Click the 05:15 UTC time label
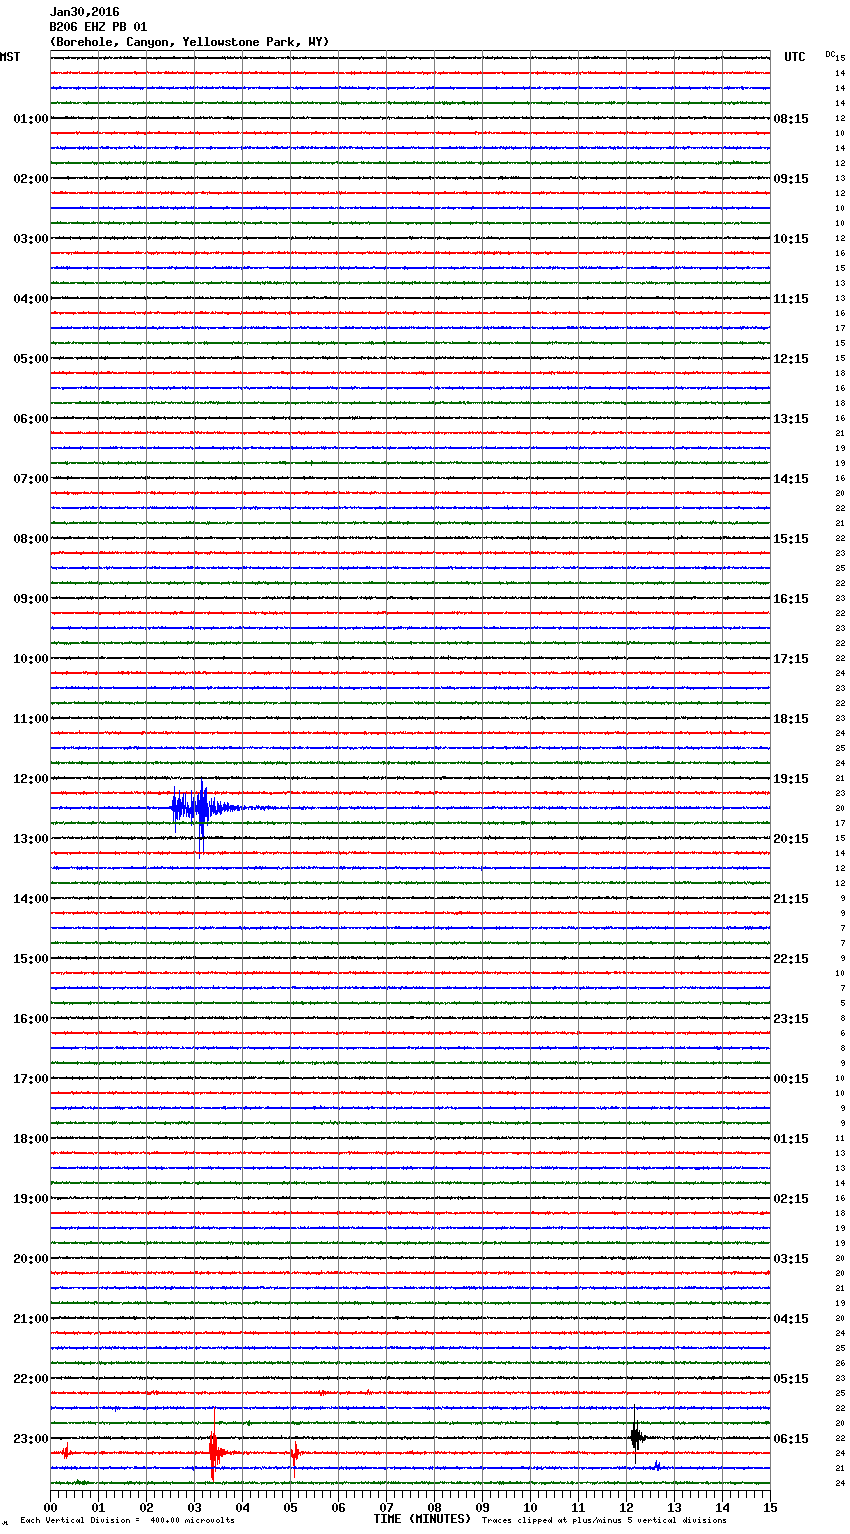Image resolution: width=850 pixels, height=1534 pixels. click(x=791, y=1379)
